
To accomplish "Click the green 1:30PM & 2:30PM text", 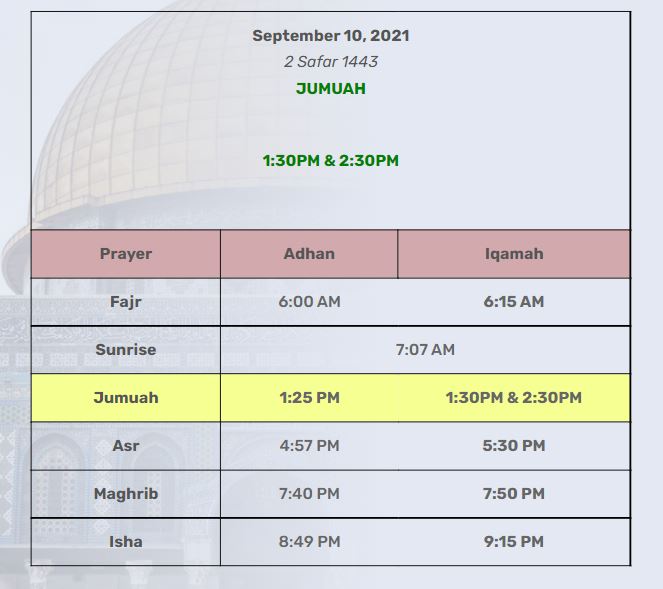I will (x=331, y=161).
